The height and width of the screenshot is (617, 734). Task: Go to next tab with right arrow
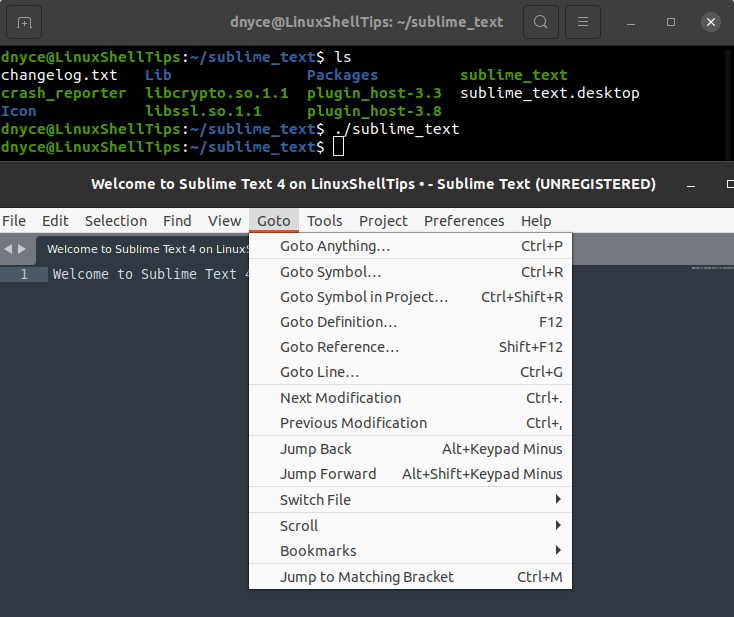pyautogui.click(x=22, y=249)
